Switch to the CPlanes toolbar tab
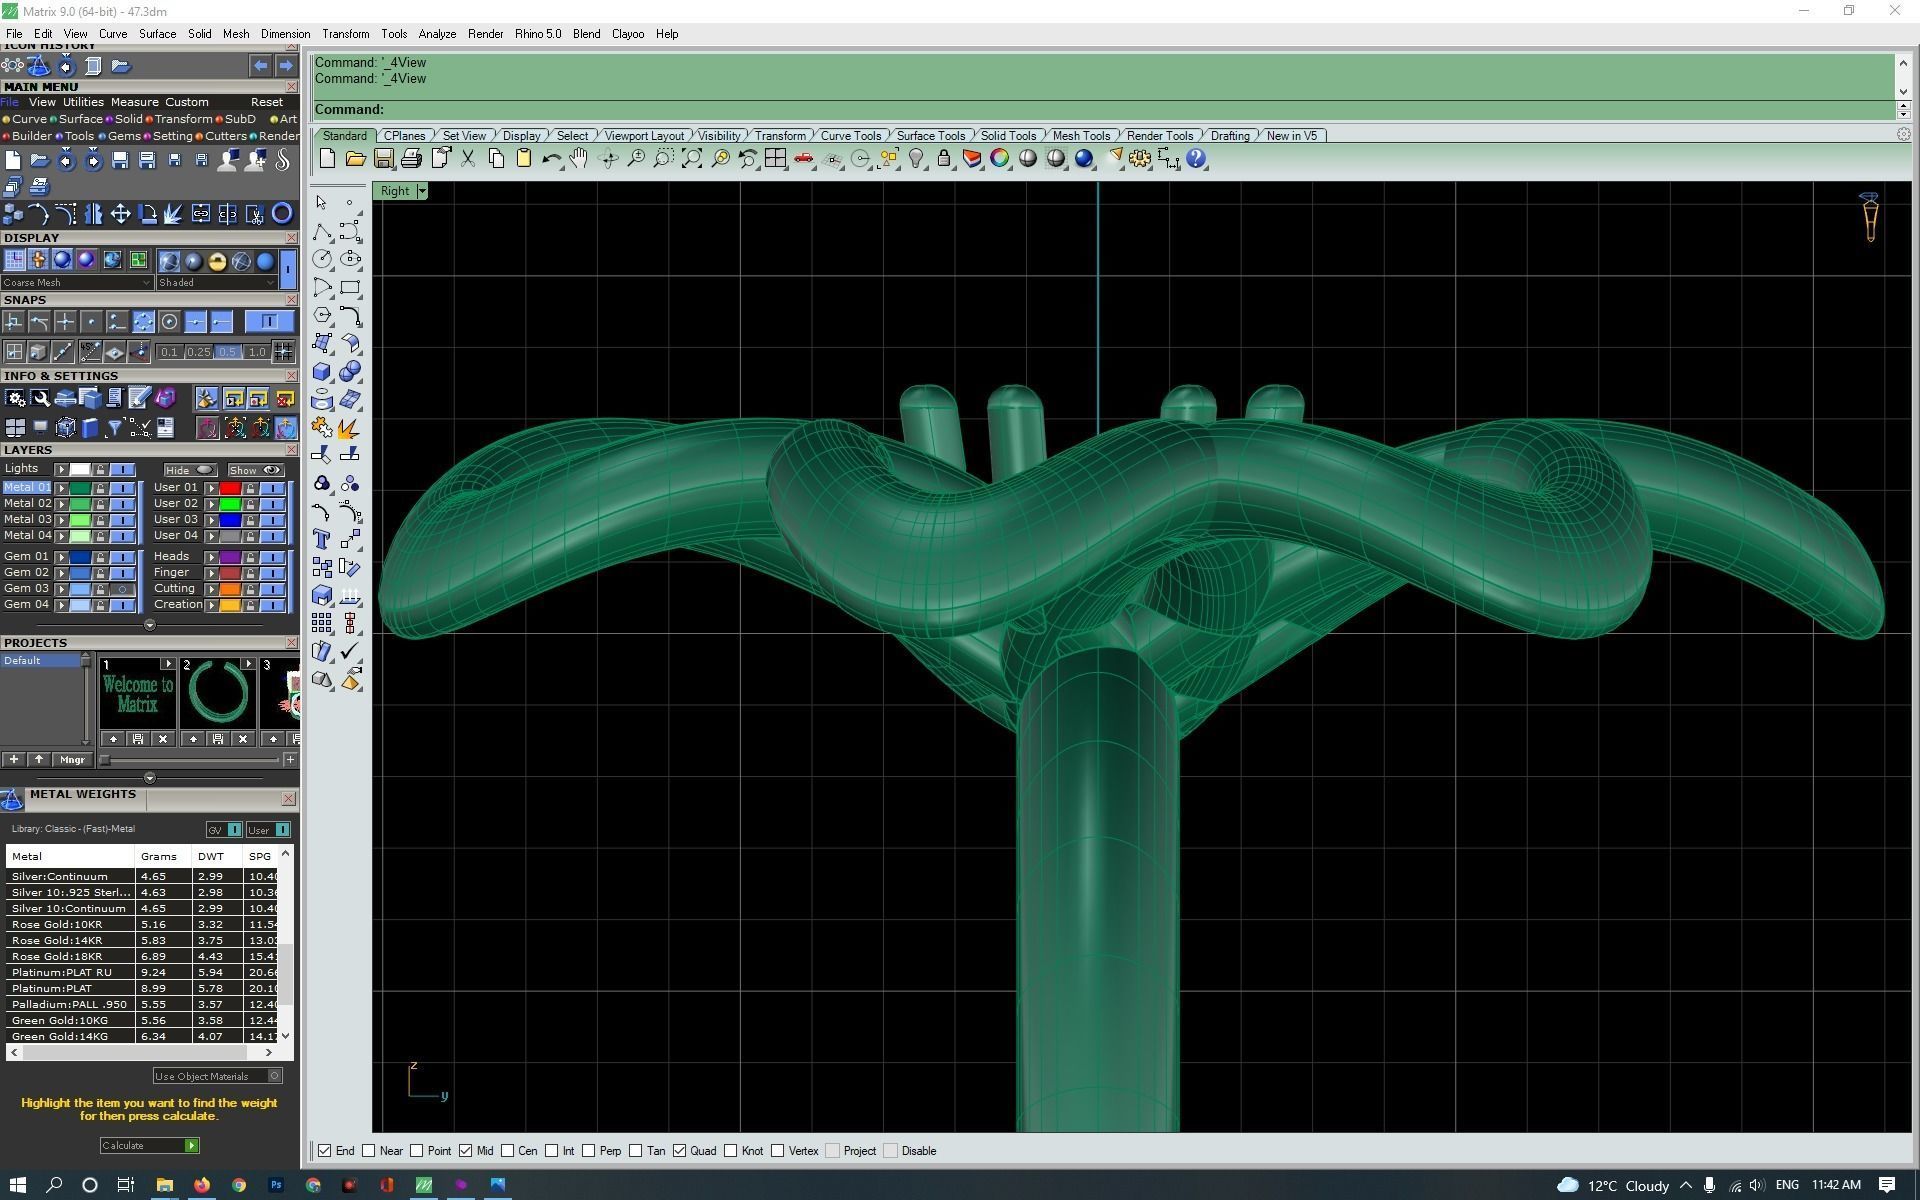 (405, 136)
